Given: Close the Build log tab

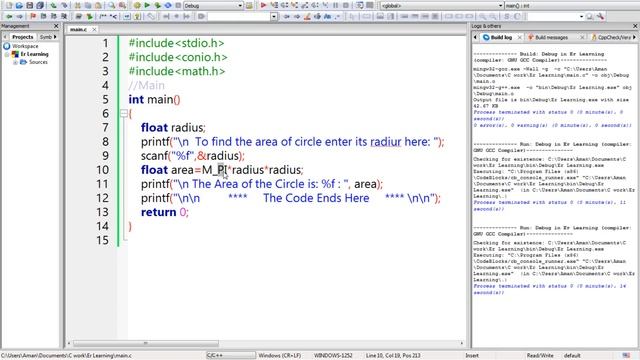Looking at the screenshot, I should point(520,38).
